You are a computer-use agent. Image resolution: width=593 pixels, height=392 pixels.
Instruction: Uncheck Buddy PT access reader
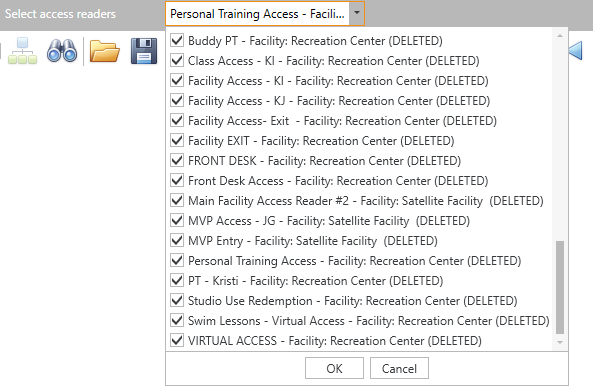177,40
